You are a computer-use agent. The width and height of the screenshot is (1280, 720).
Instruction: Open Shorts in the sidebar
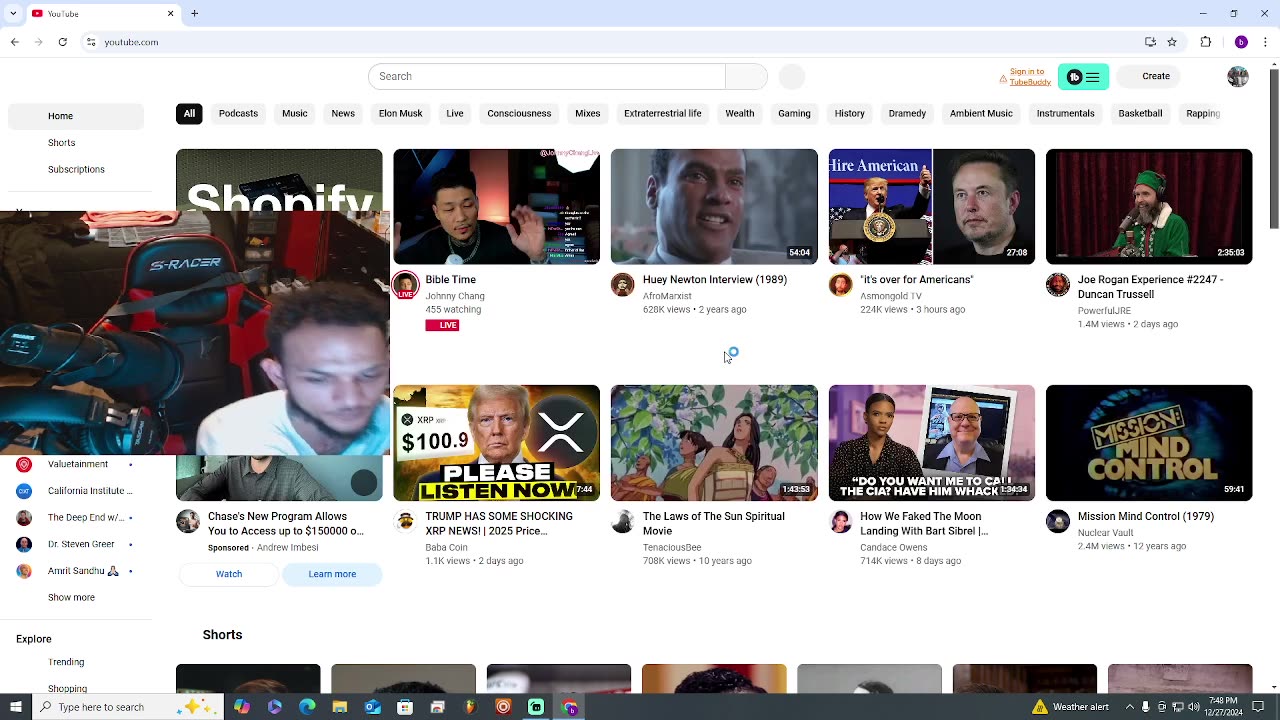(62, 143)
